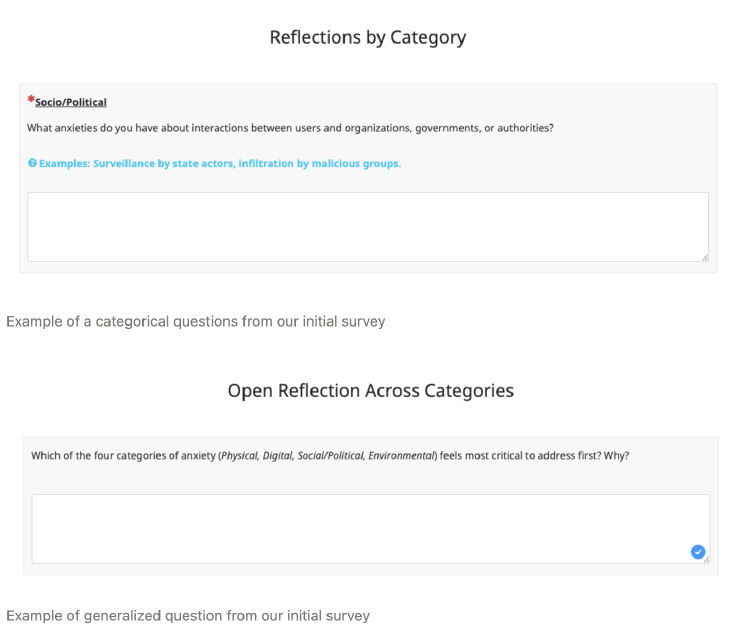Click the blue help icon beside Examples
The image size is (740, 632).
pyautogui.click(x=32, y=163)
